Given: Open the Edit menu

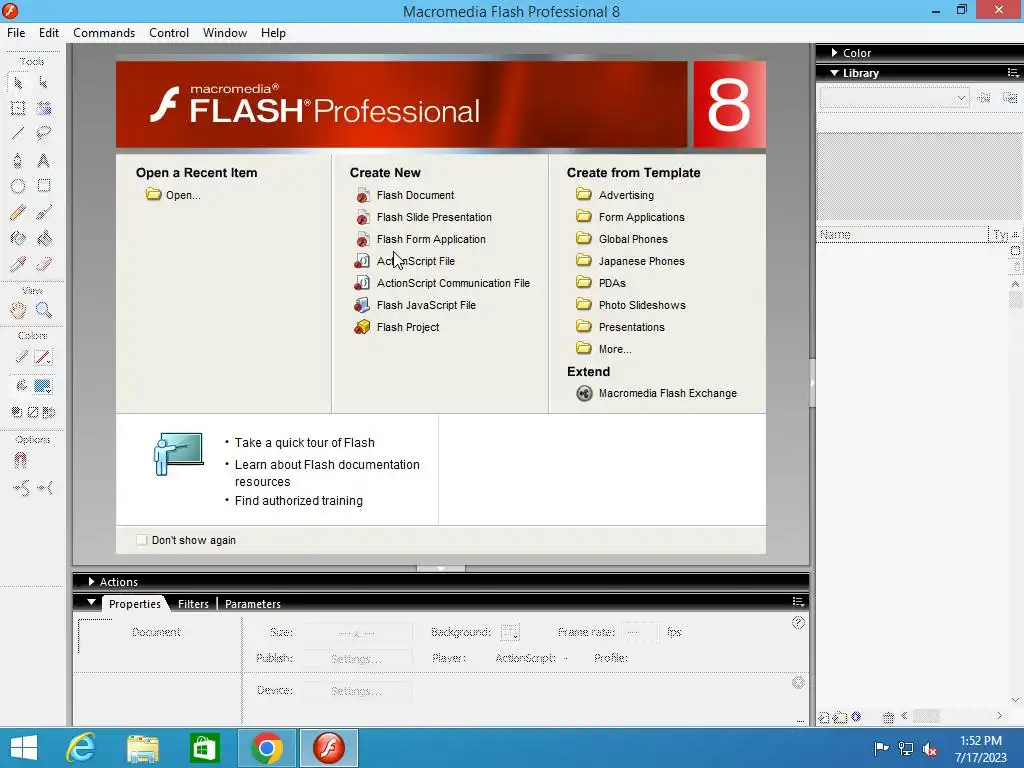Looking at the screenshot, I should click(49, 33).
